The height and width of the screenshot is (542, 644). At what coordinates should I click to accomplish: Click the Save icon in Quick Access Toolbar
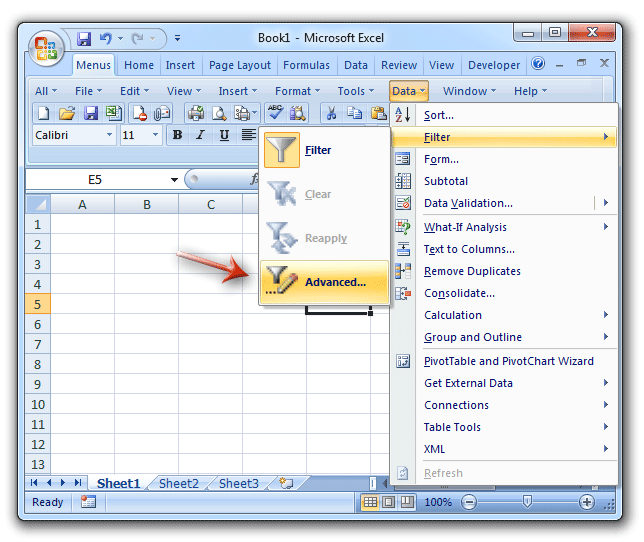pos(84,39)
